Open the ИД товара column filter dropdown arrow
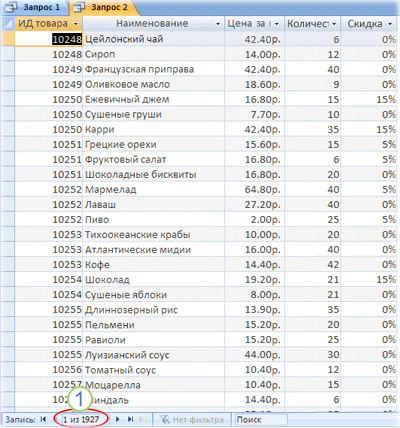This screenshot has width=400, height=428. (x=76, y=24)
